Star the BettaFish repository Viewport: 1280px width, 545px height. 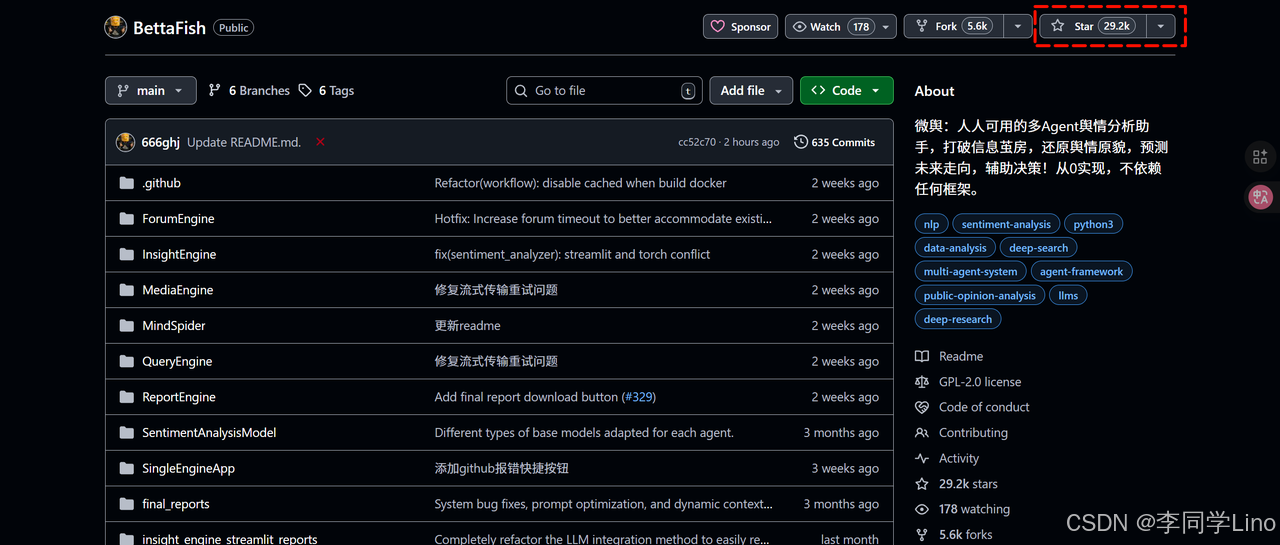click(x=1092, y=27)
